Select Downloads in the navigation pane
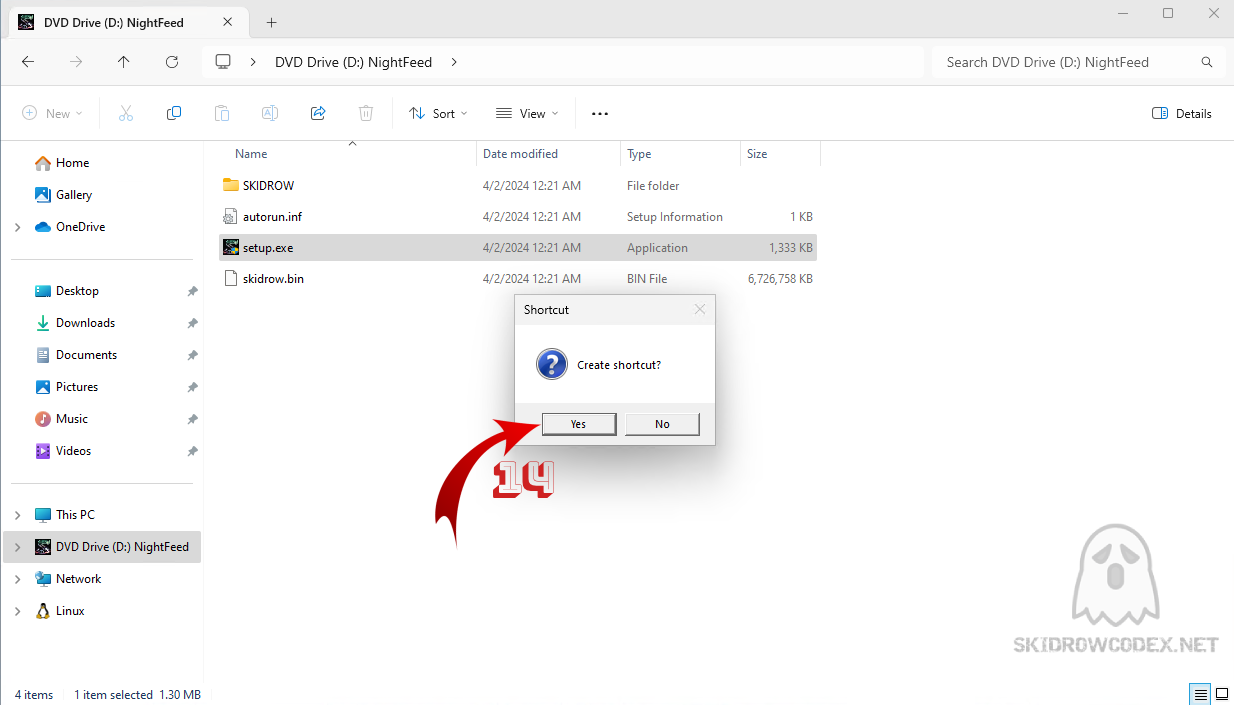Viewport: 1234px width, 705px height. 85,323
